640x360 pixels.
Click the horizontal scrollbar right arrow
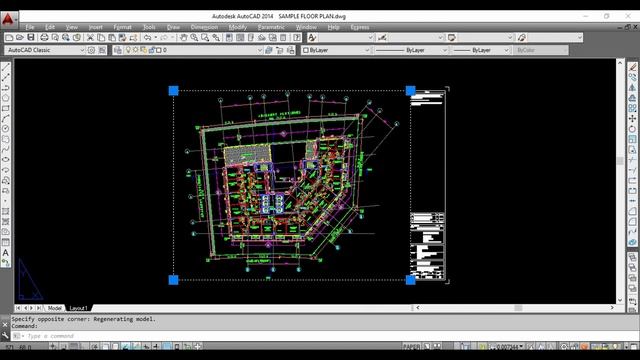click(x=612, y=308)
